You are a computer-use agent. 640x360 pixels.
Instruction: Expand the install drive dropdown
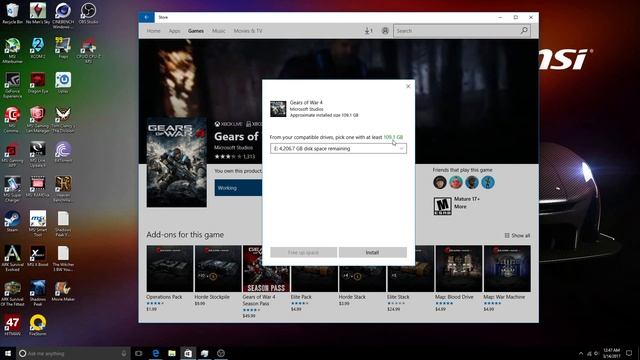(x=338, y=149)
